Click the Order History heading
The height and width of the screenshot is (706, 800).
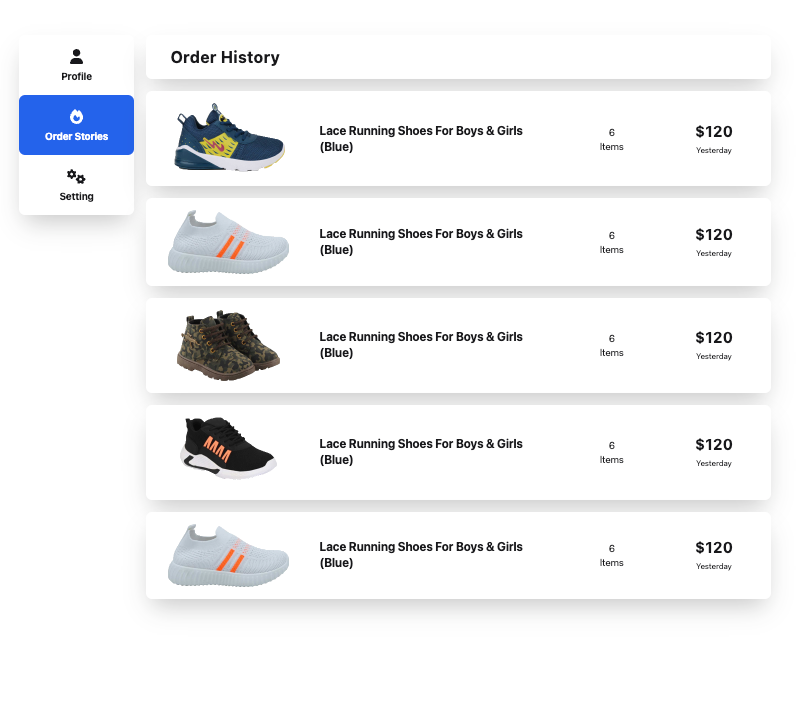click(225, 58)
